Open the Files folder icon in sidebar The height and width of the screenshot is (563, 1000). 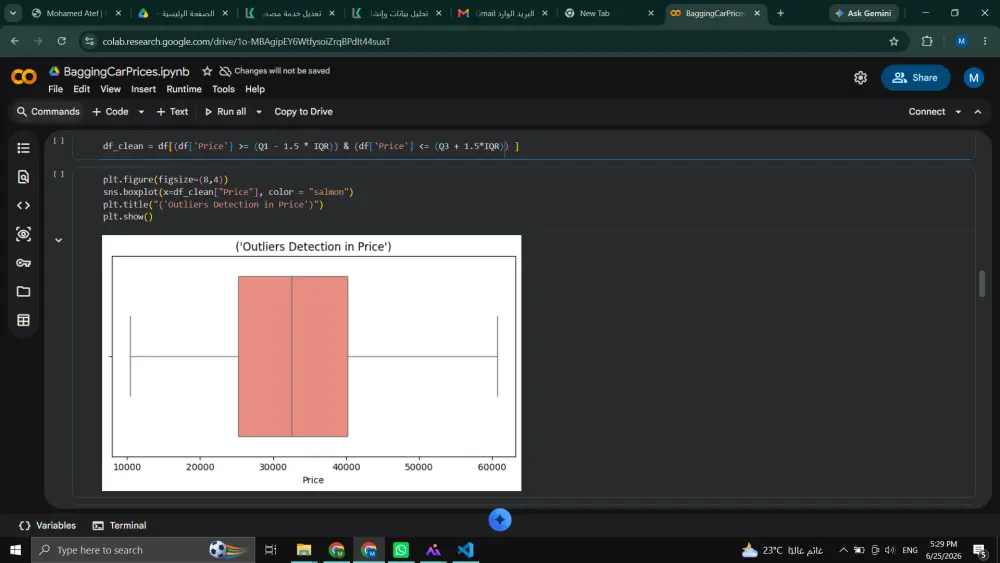24,291
